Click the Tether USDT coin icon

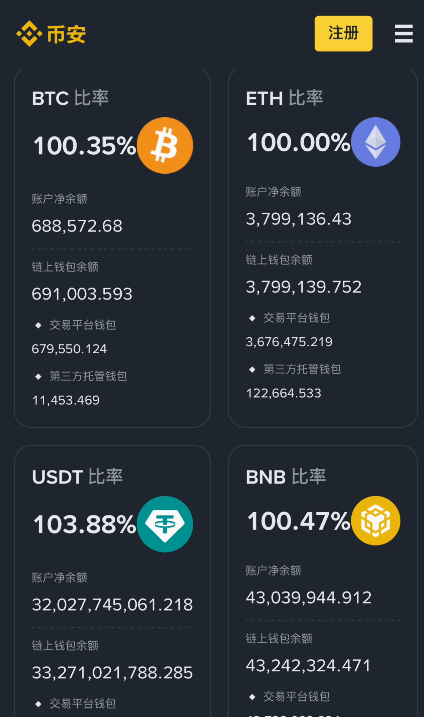tap(165, 524)
